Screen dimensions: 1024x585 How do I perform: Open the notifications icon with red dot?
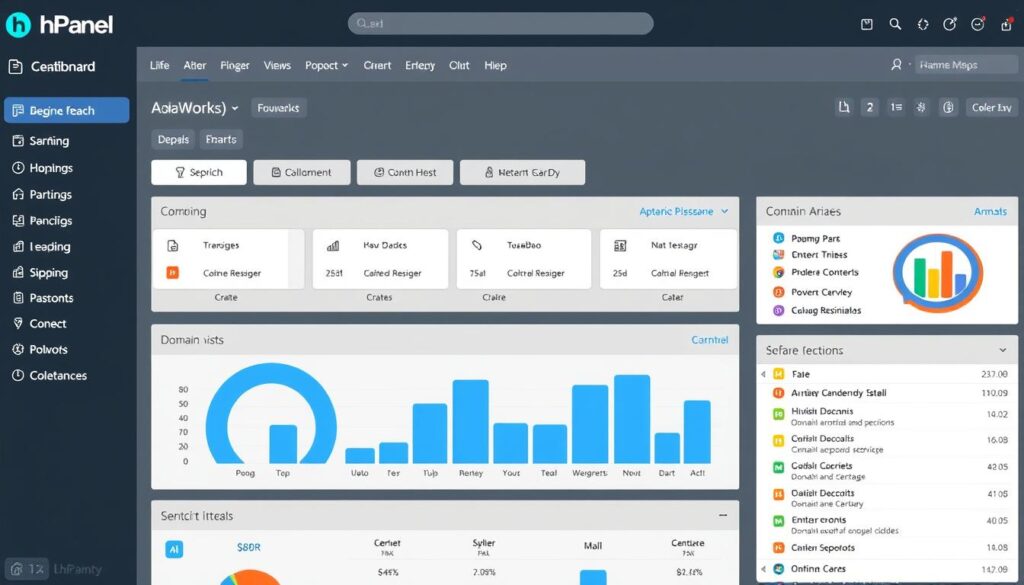pyautogui.click(x=977, y=24)
